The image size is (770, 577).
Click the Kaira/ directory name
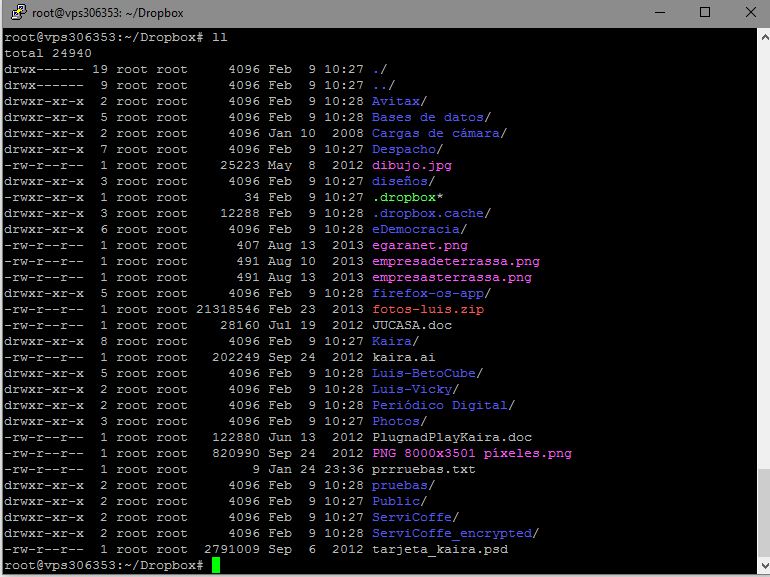coord(395,341)
